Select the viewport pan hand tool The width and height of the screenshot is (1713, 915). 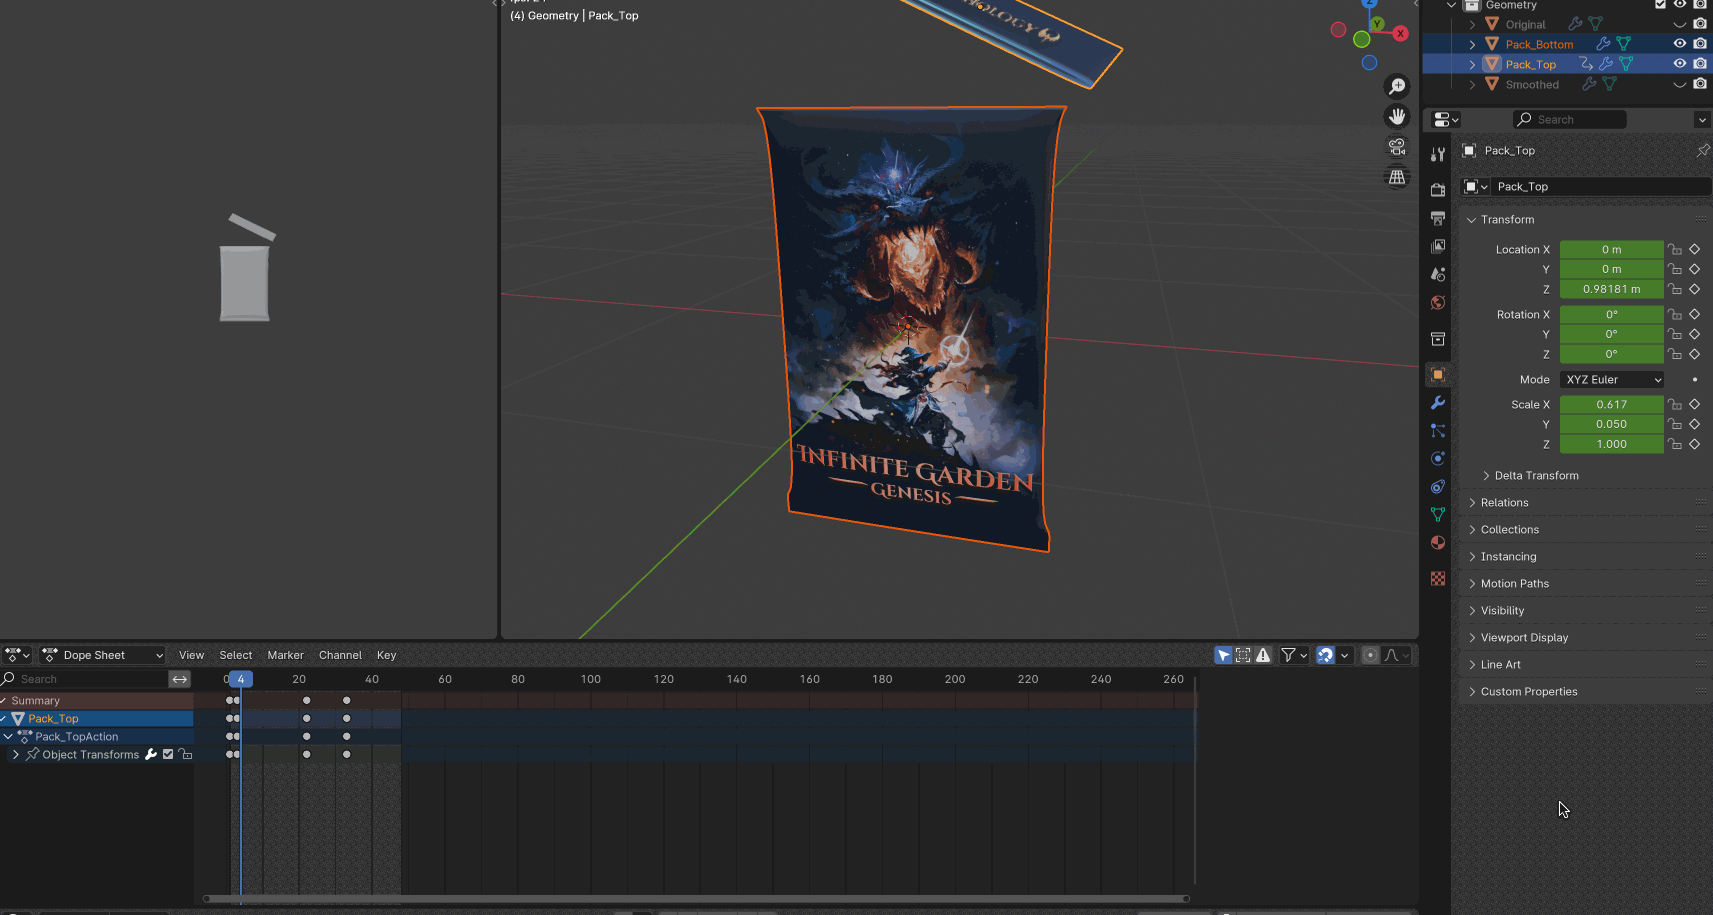pos(1397,117)
